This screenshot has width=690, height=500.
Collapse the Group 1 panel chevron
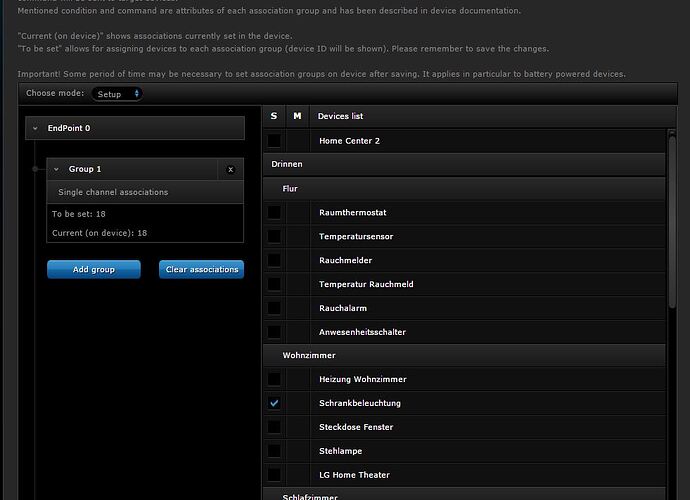pos(57,170)
